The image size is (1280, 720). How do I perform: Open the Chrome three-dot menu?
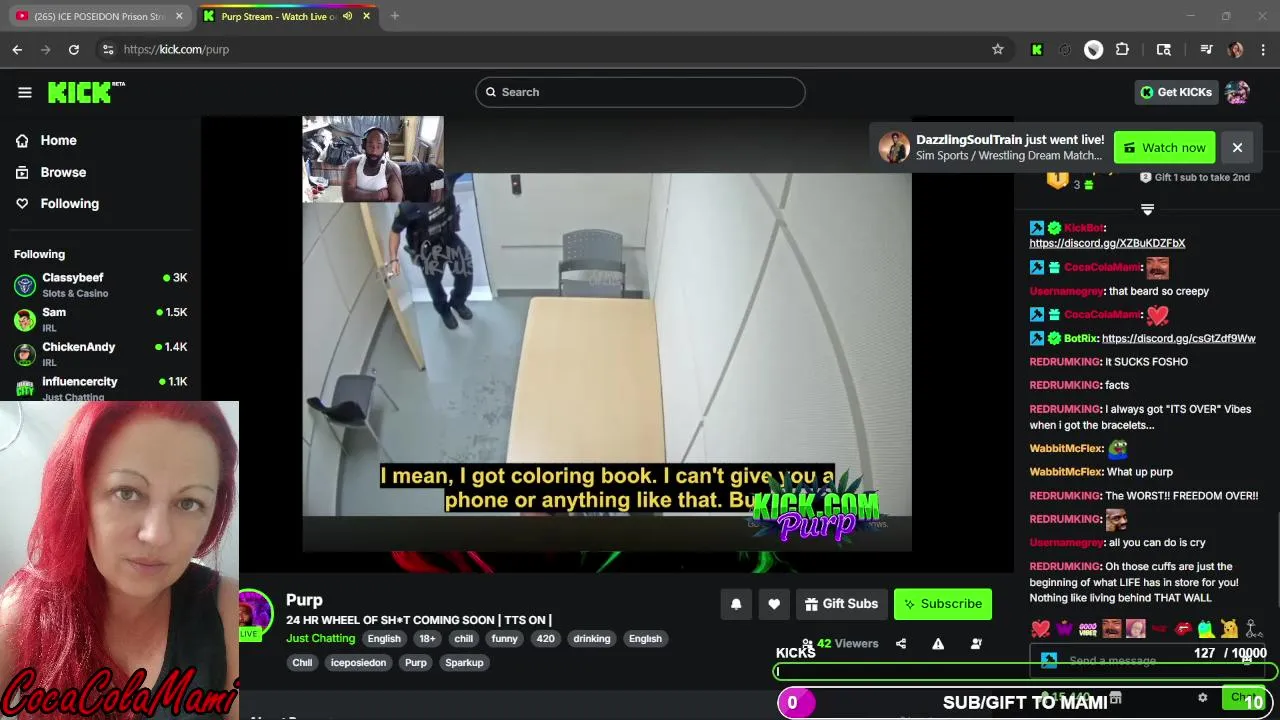pyautogui.click(x=1263, y=49)
